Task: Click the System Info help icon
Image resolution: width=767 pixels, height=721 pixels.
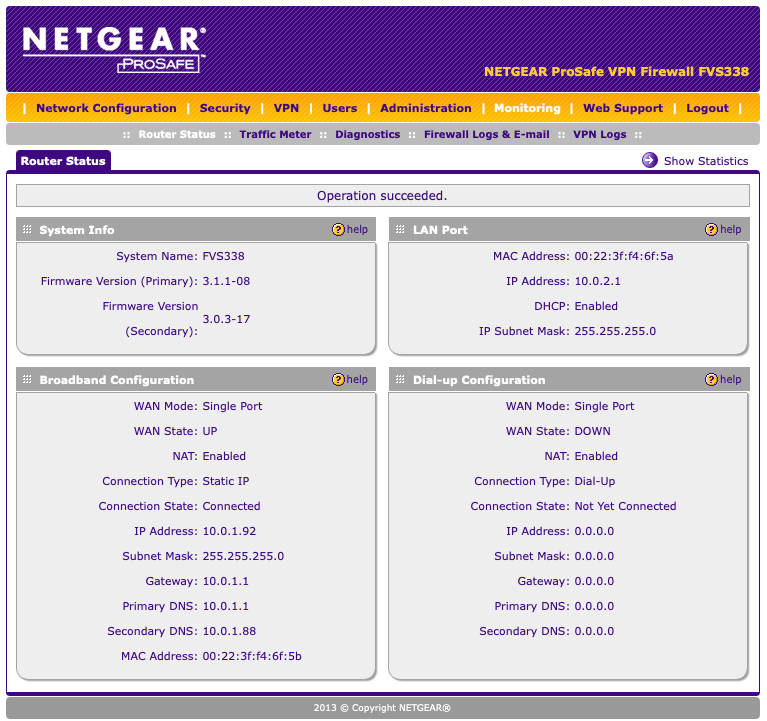Action: tap(338, 230)
